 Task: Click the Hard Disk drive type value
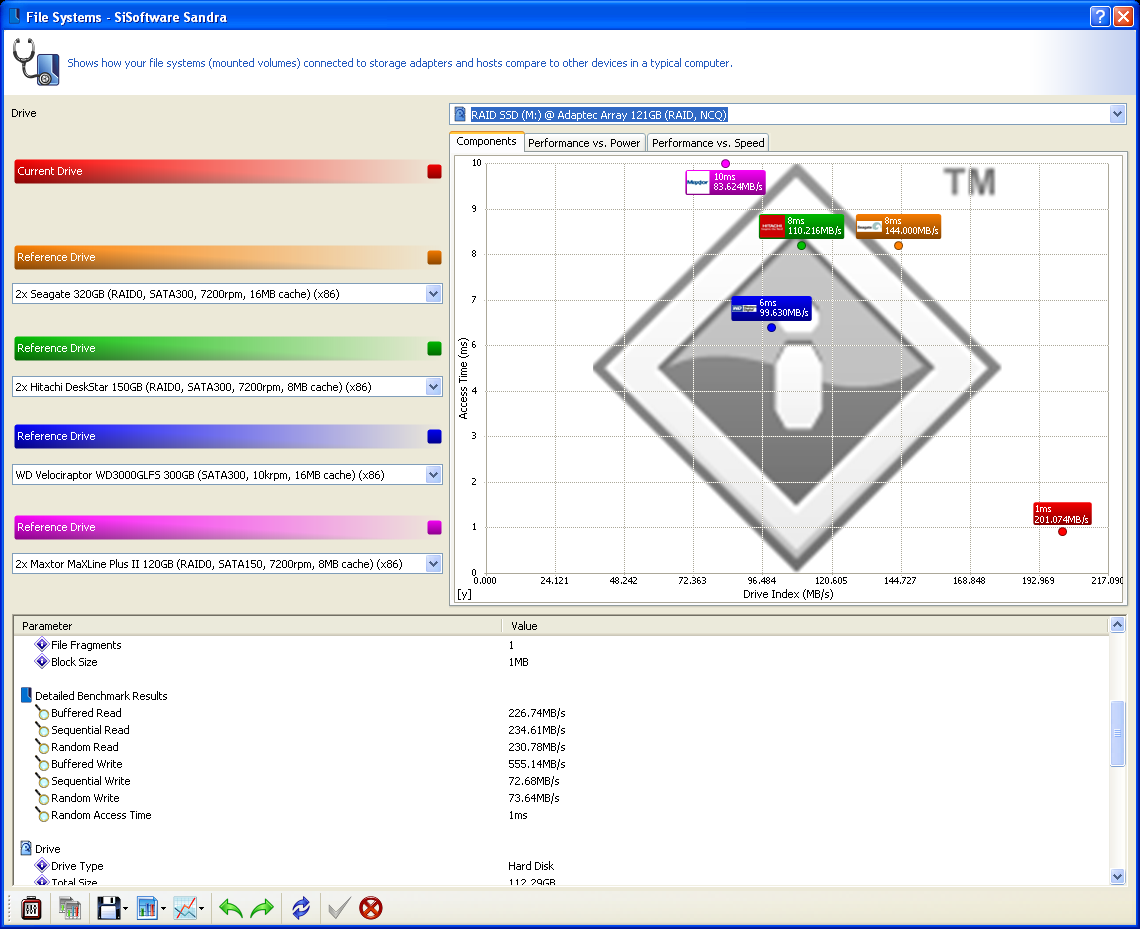click(531, 866)
